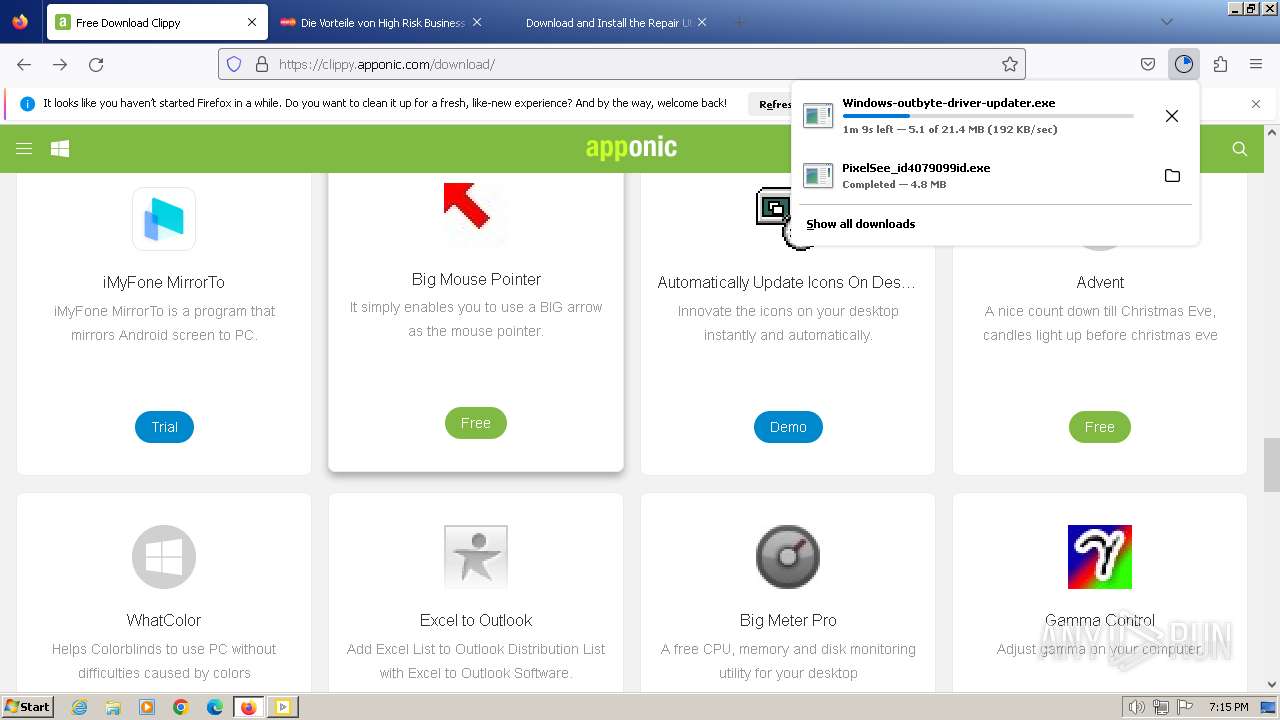Open Show all downloads
The height and width of the screenshot is (720, 1280).
(861, 224)
